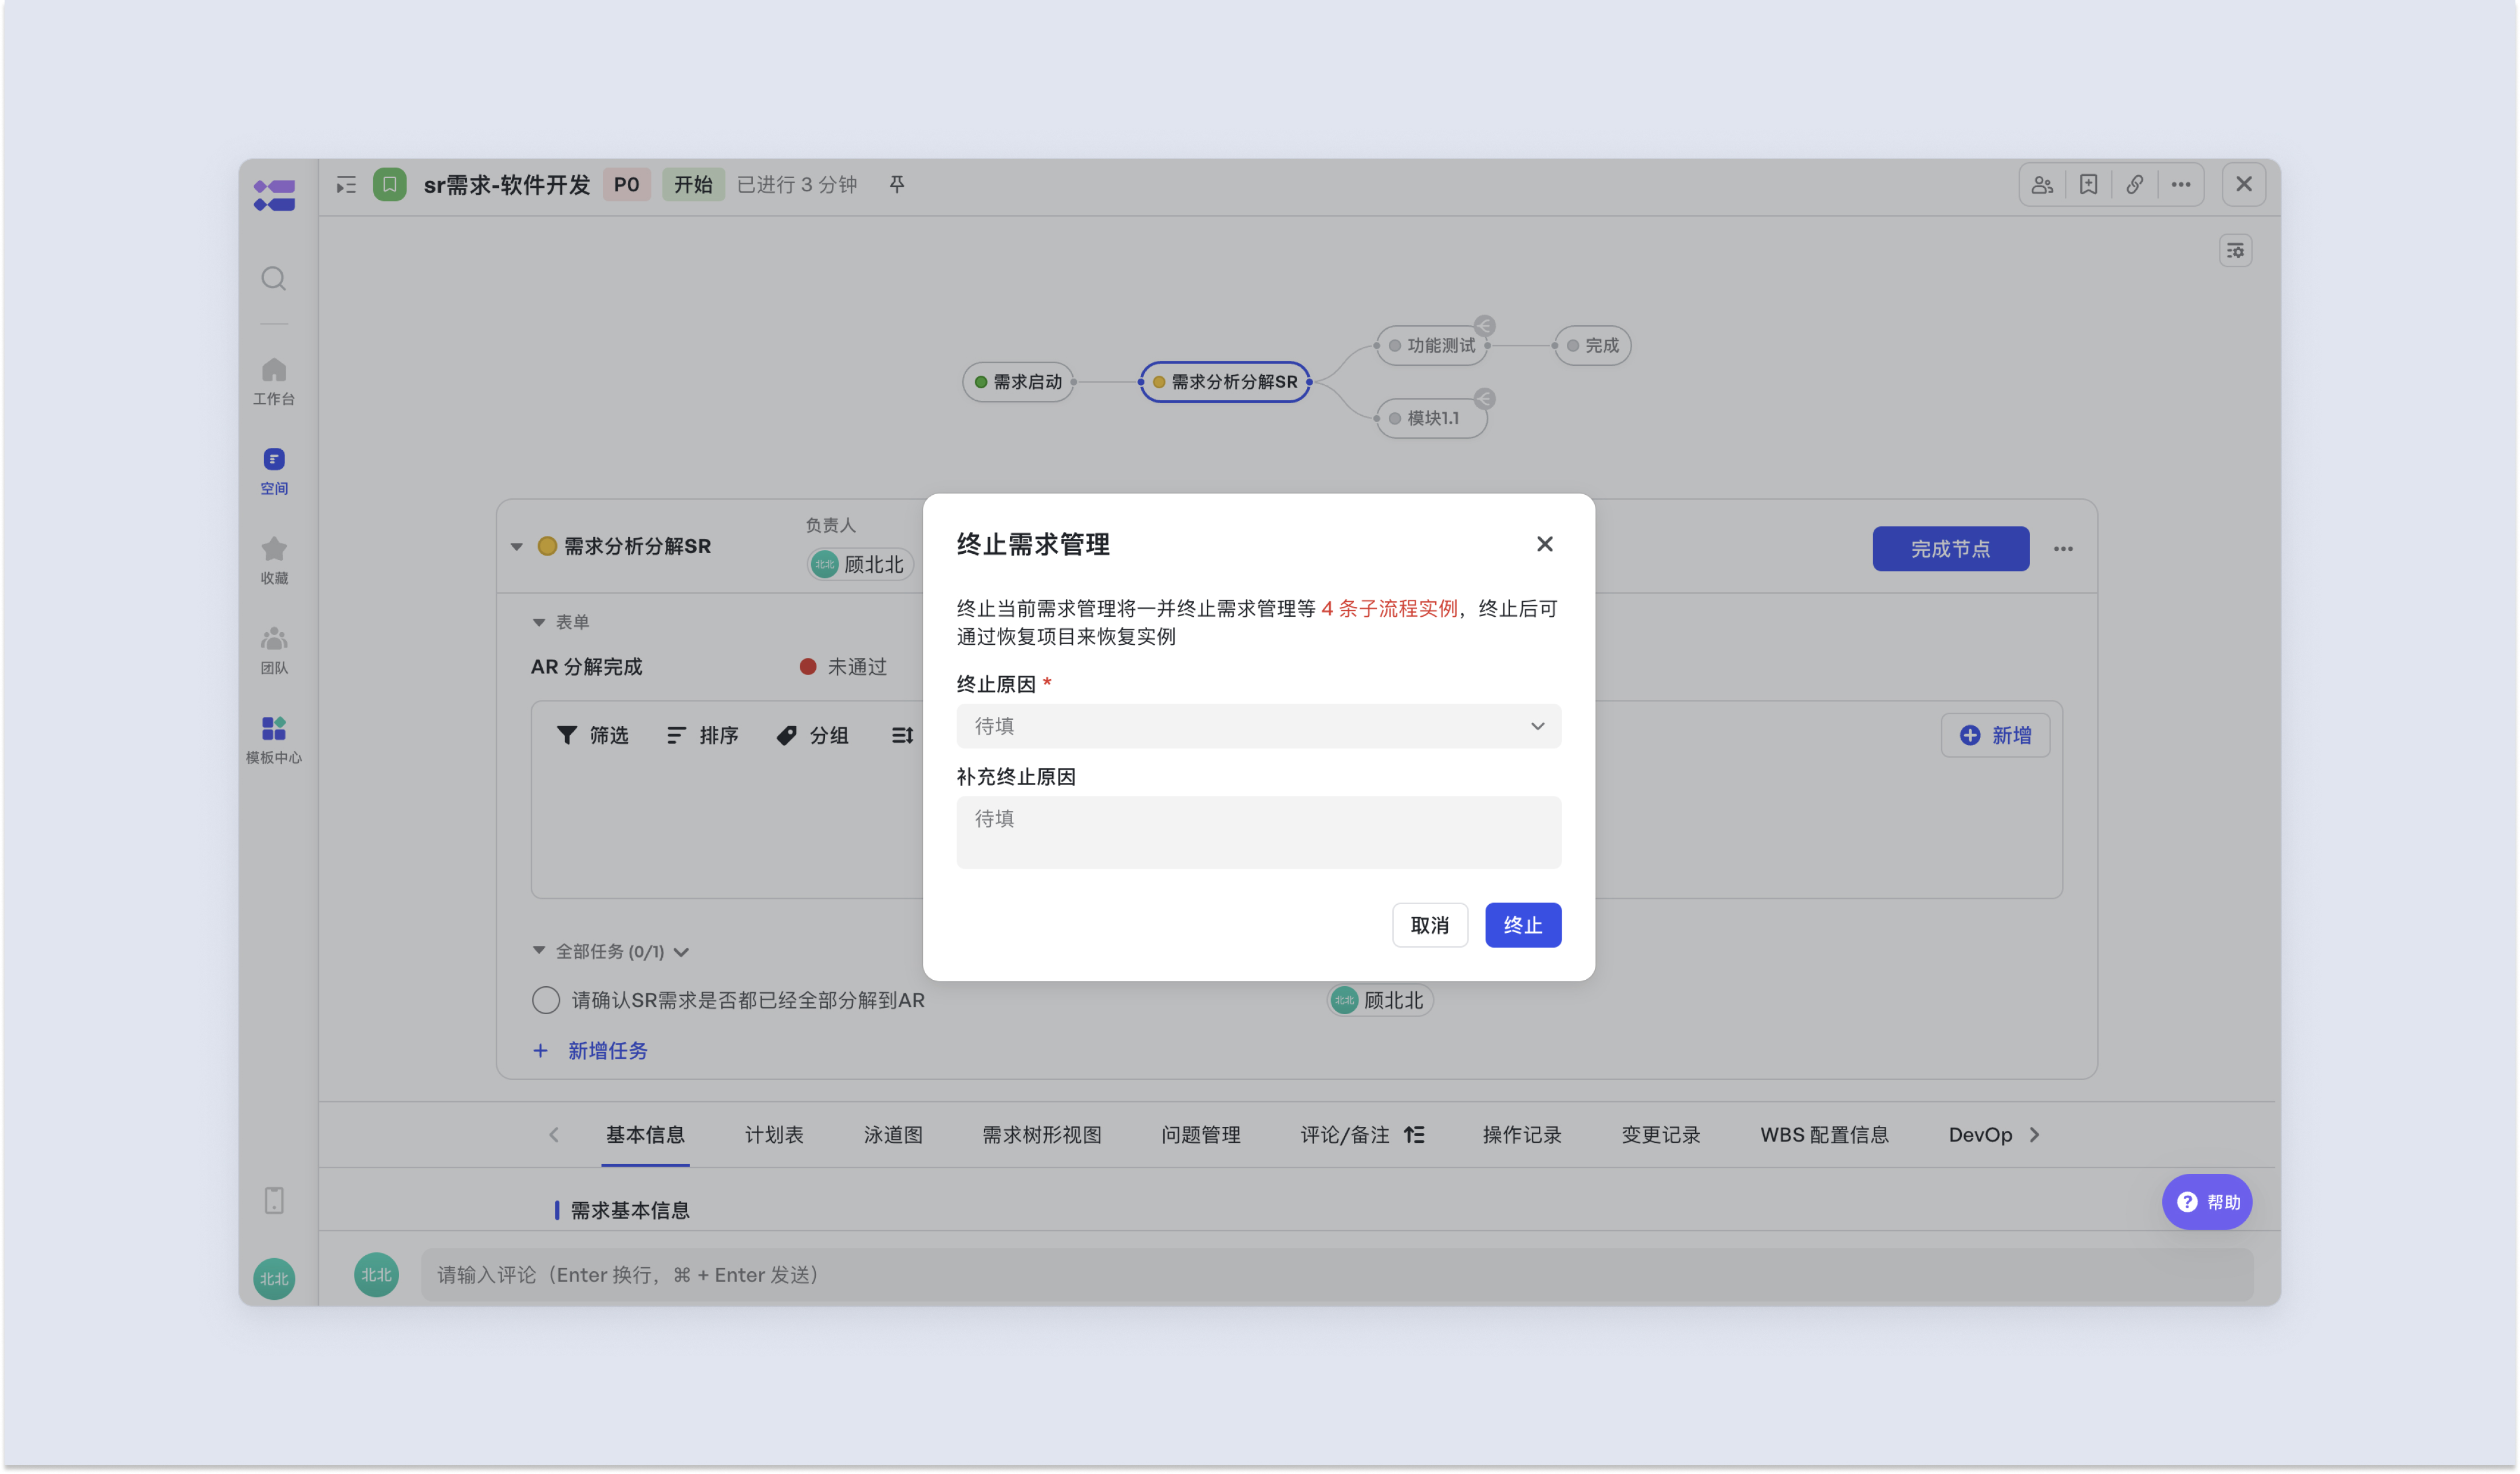Open the workflow view settings icon
Viewport: 2520px width, 1474px height.
[x=2235, y=250]
